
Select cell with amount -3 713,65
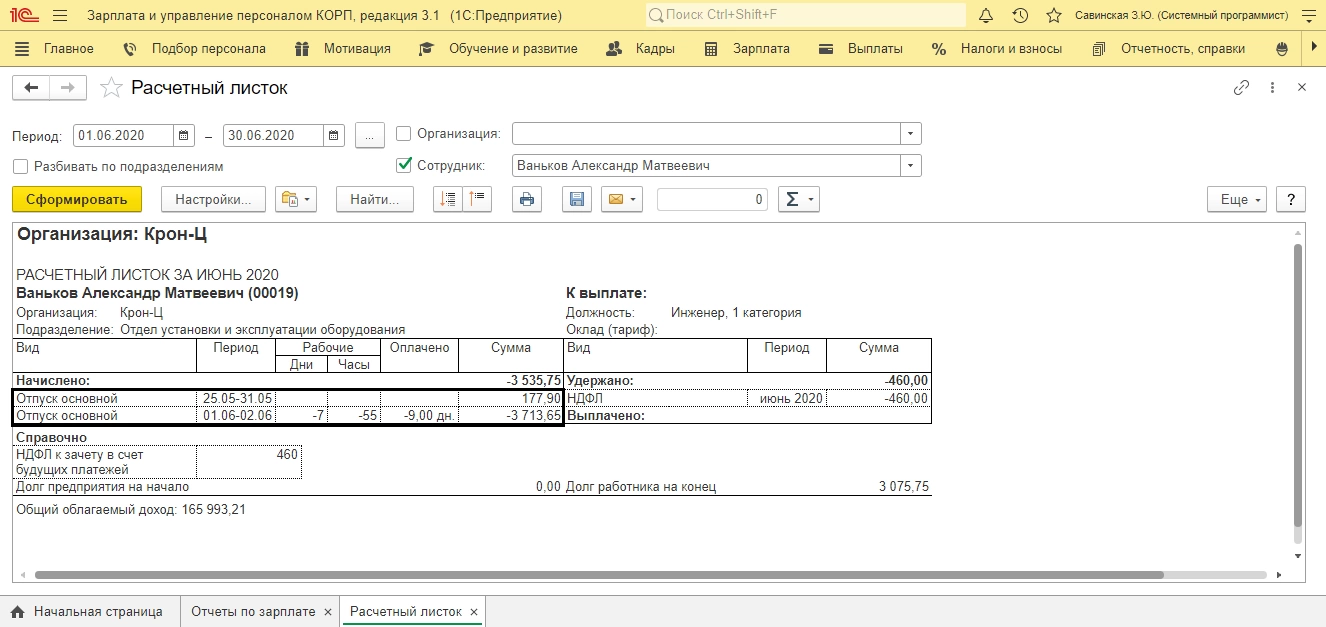pos(511,415)
